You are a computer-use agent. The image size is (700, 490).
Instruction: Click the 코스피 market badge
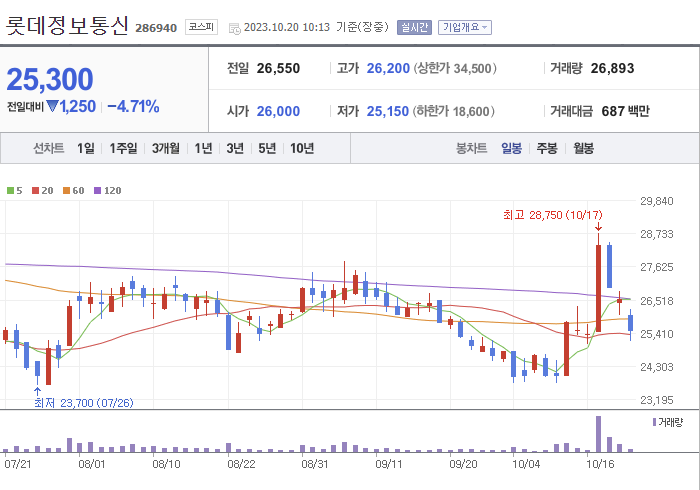tap(201, 27)
